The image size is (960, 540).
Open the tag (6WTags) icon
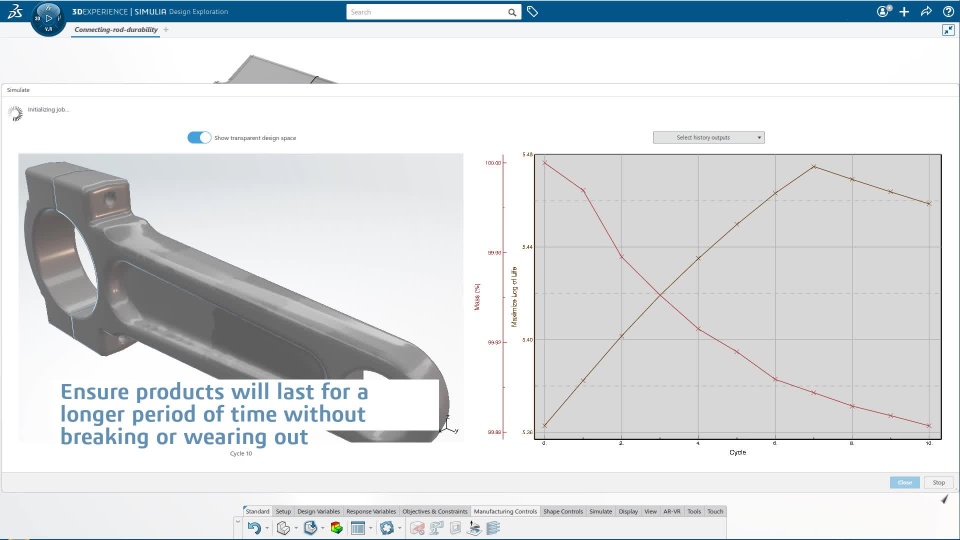(x=532, y=12)
